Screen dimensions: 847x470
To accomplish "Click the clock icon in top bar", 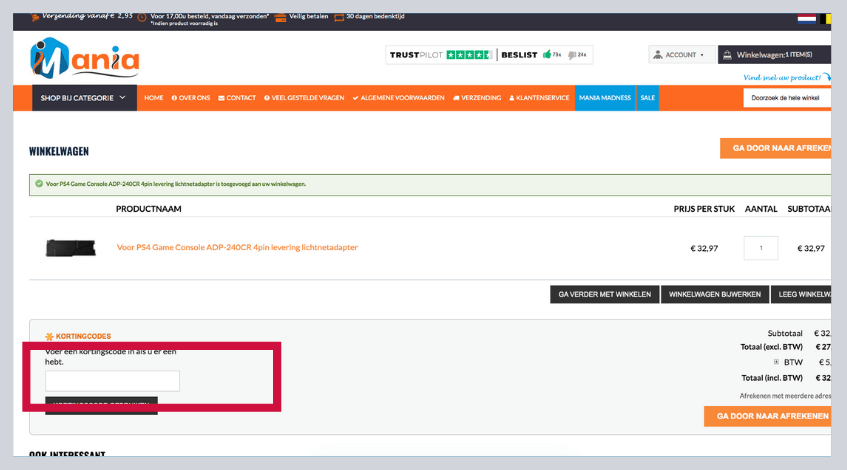I will point(142,17).
